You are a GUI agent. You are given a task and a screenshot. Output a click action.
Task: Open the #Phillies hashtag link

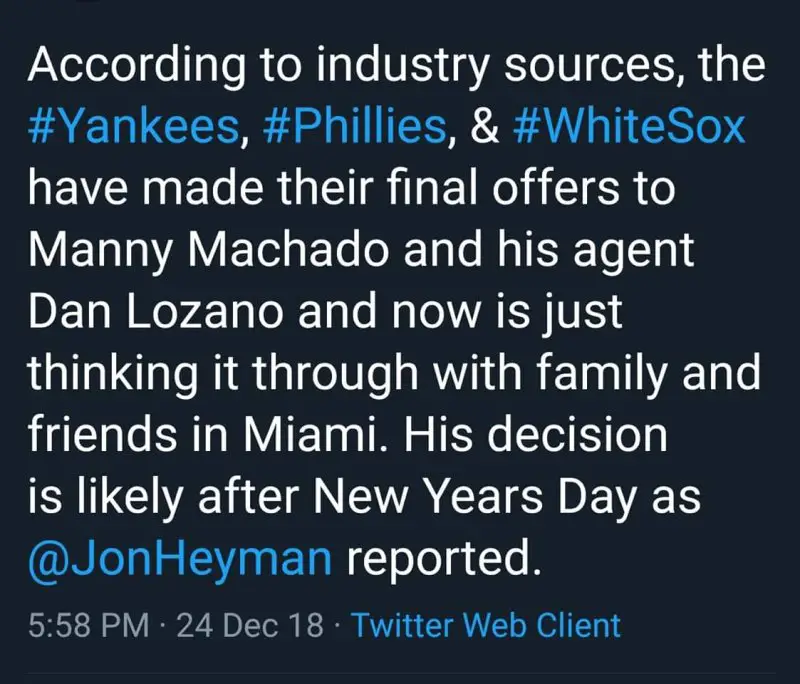(x=354, y=130)
